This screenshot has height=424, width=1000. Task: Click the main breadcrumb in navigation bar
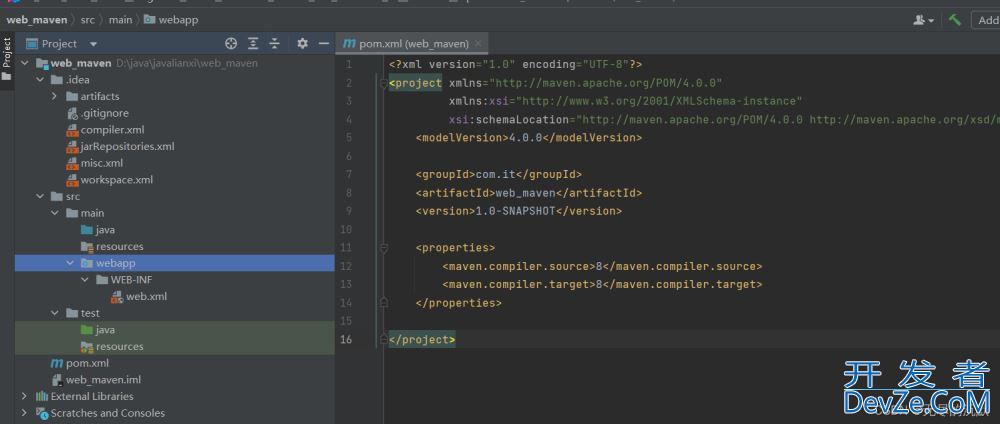121,20
